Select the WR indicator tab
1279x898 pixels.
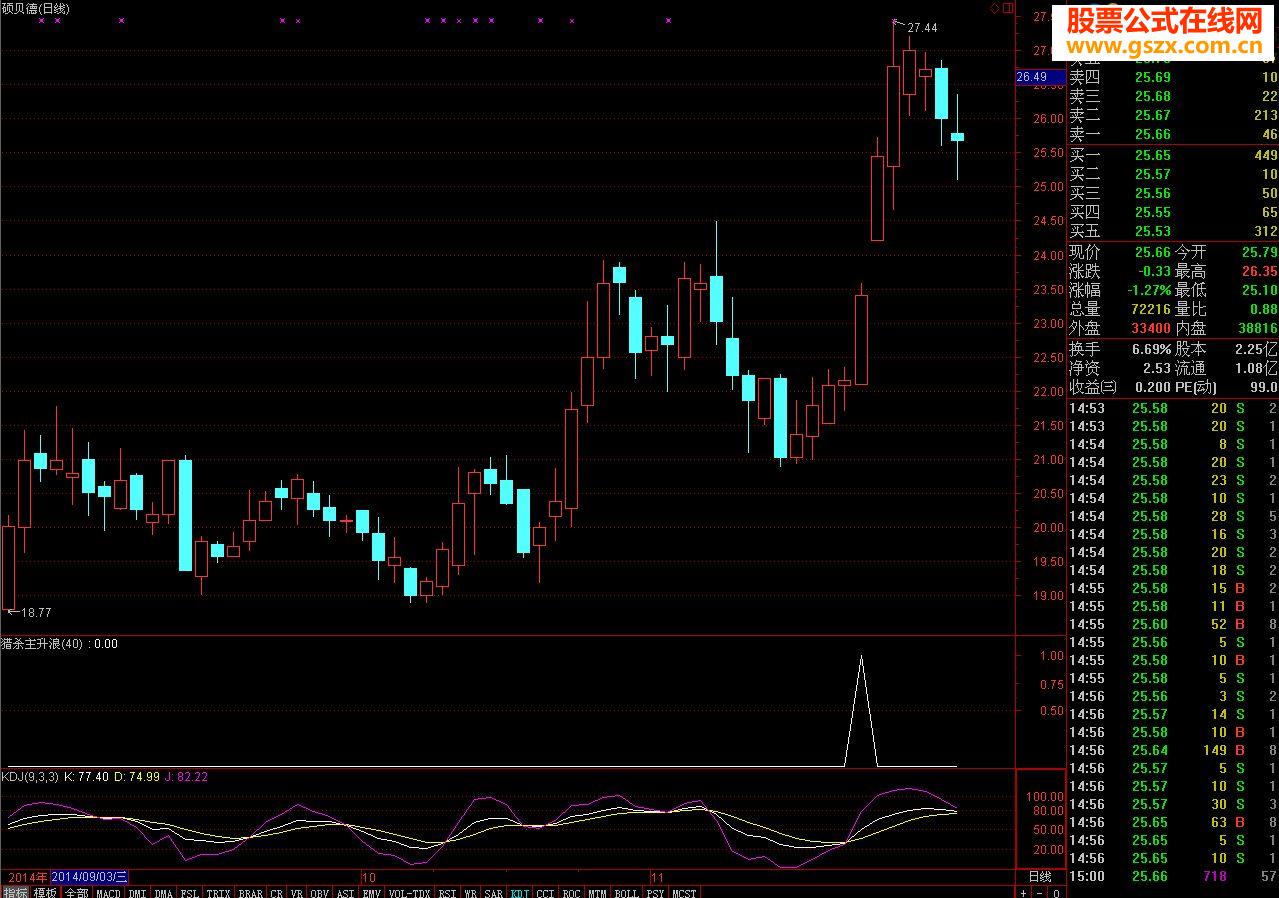[x=471, y=892]
